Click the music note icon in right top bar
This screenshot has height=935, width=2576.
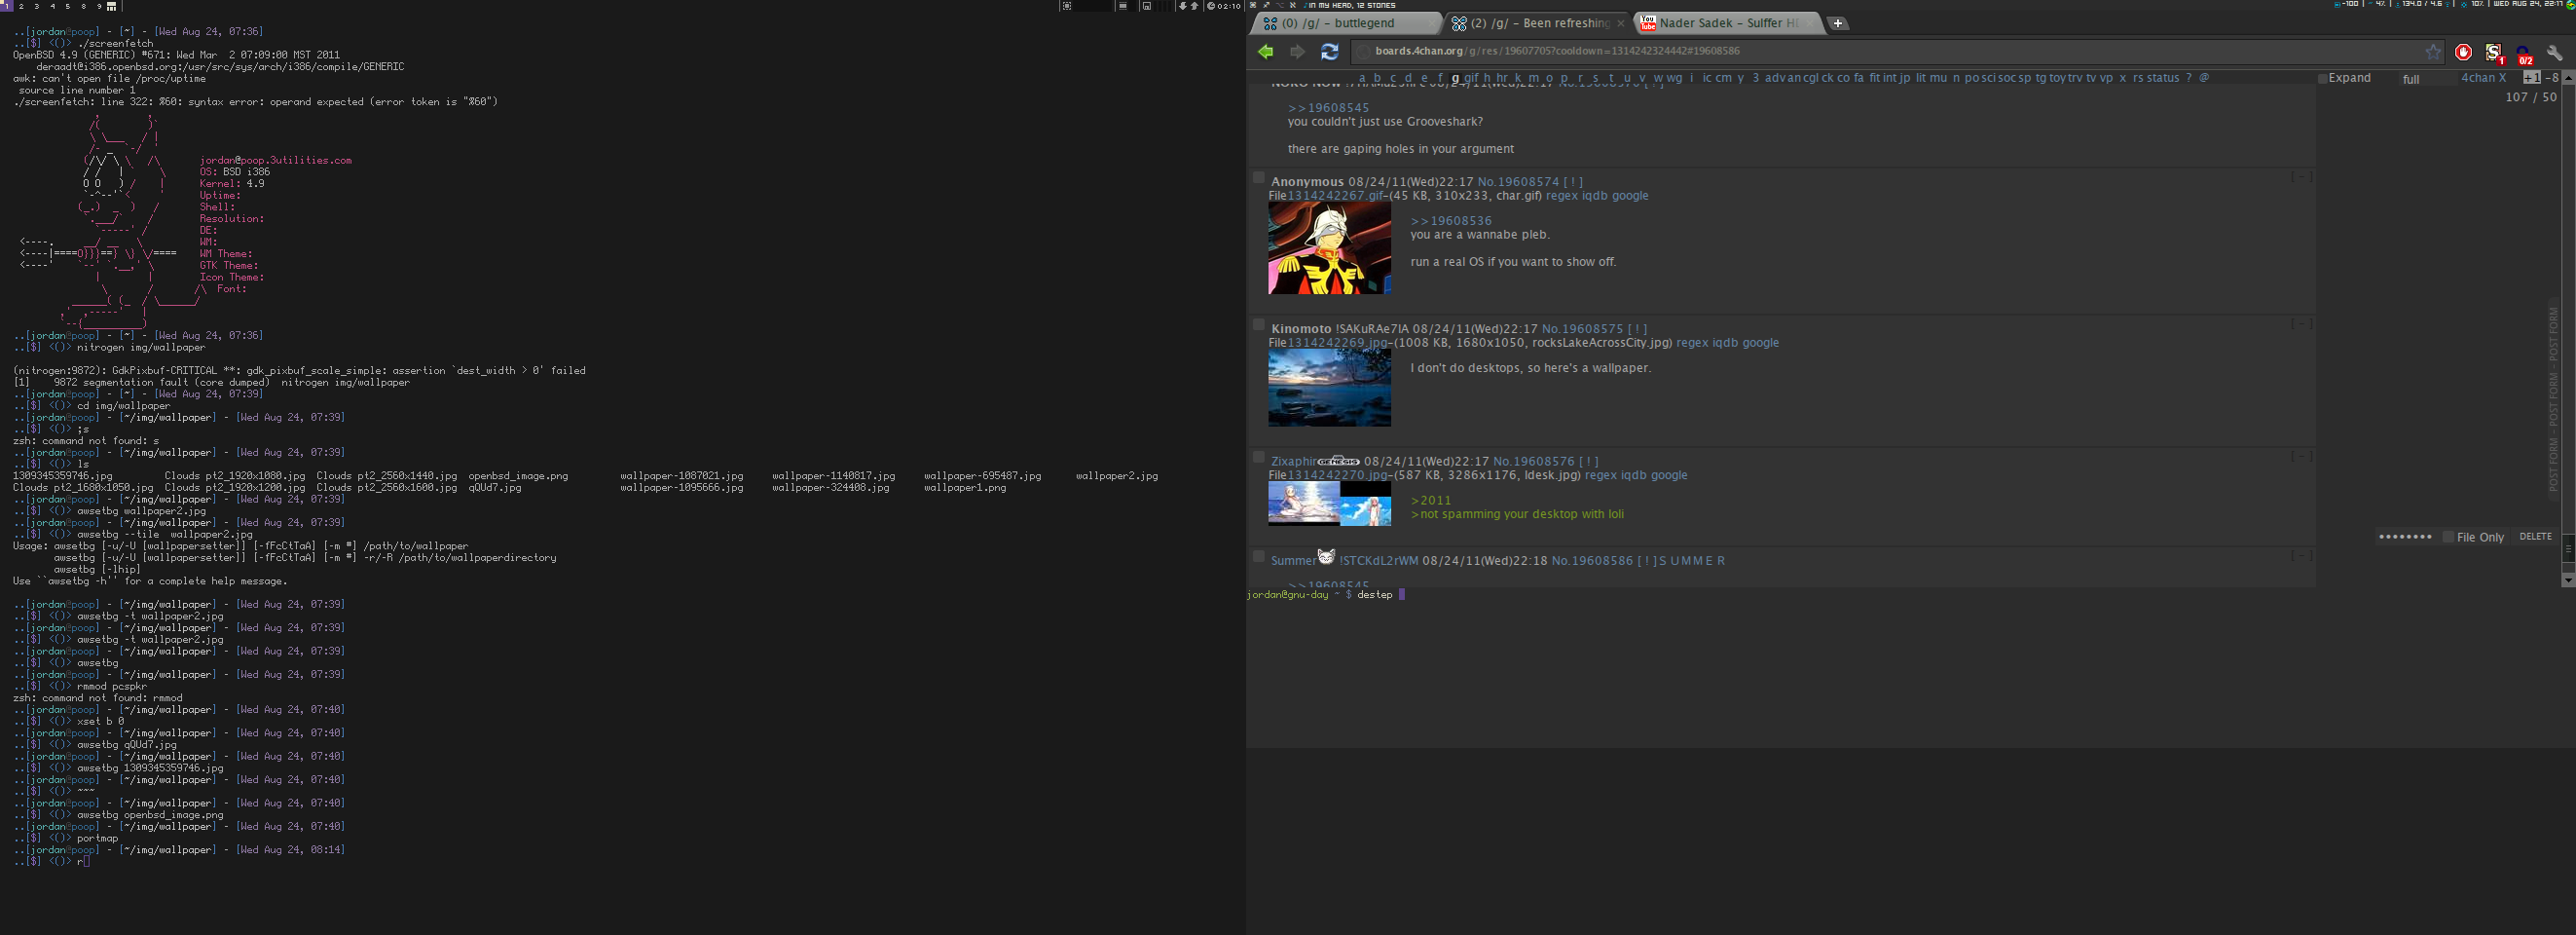(x=1307, y=5)
